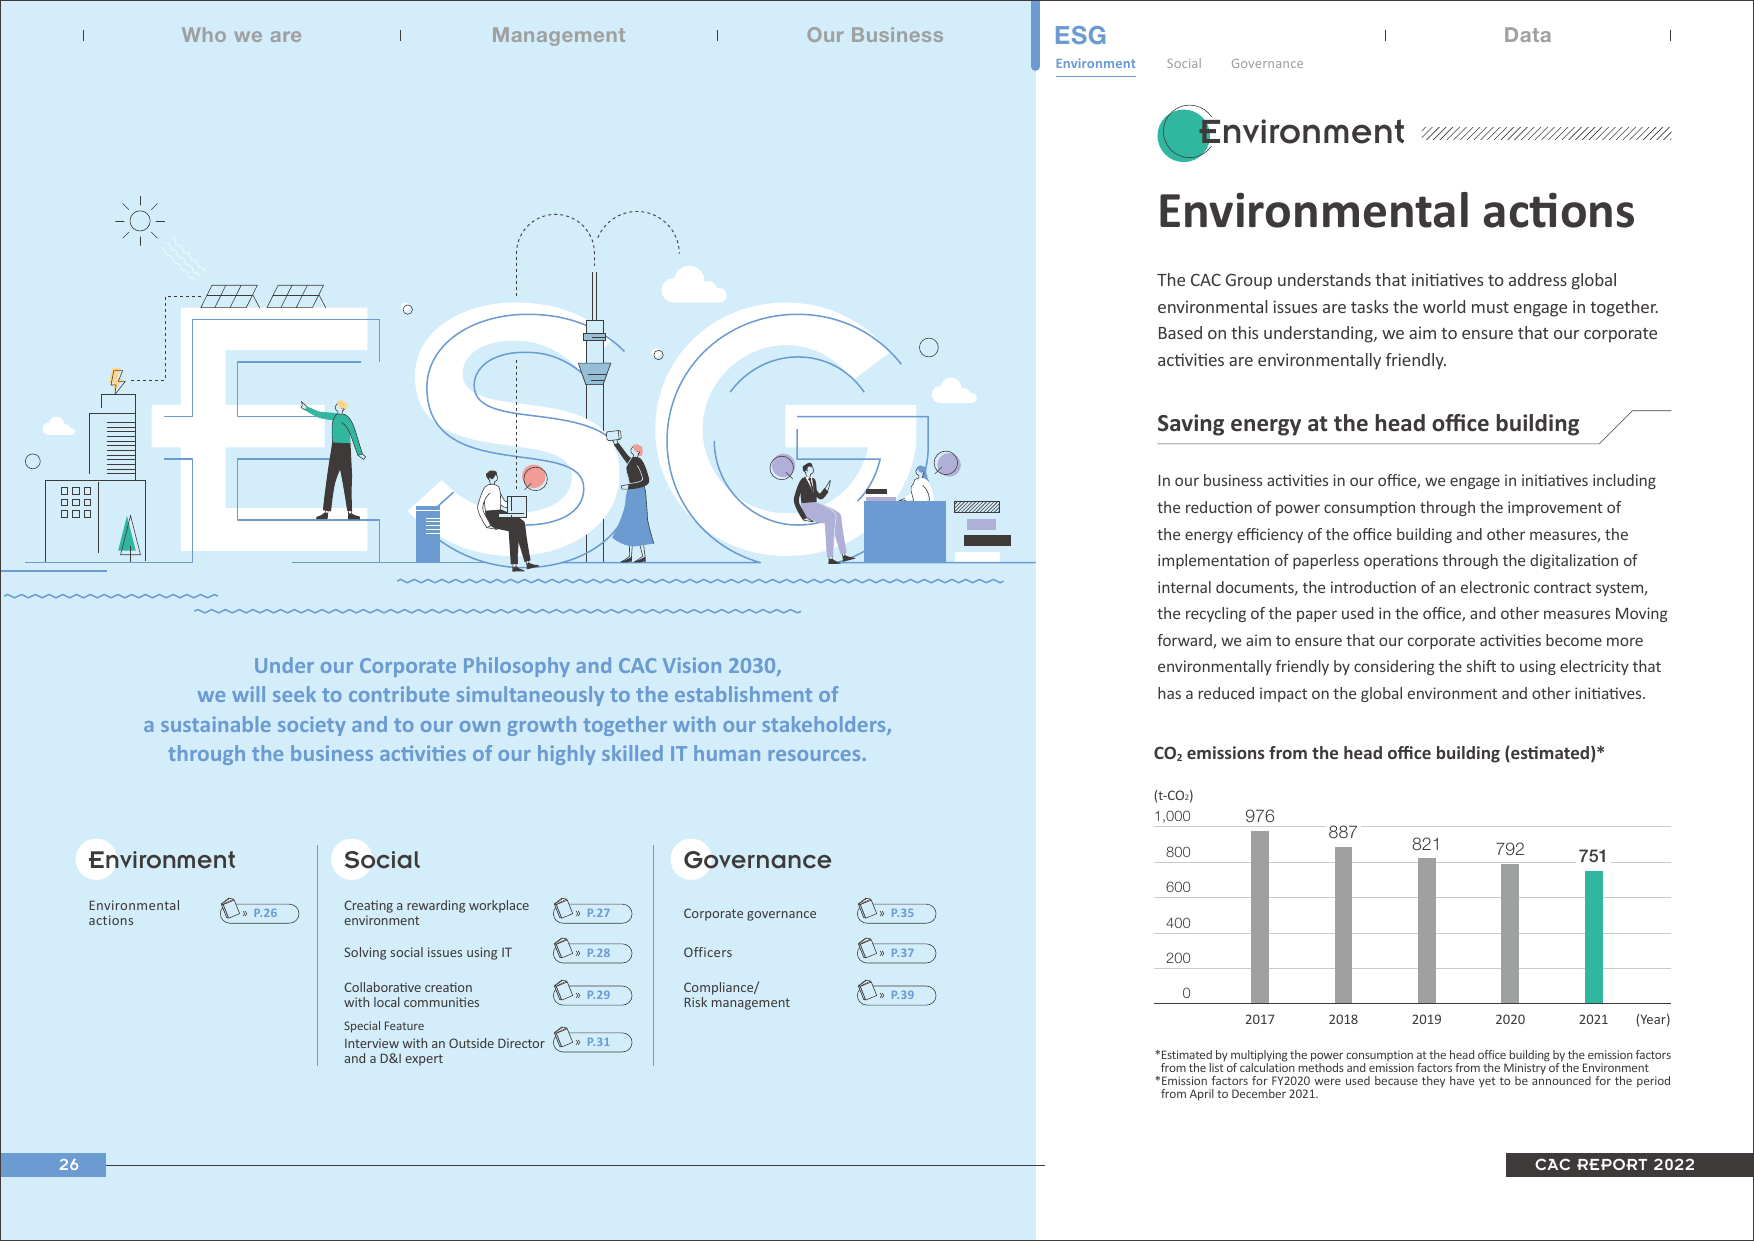Click the Governance column heading
The image size is (1754, 1241).
coord(757,860)
